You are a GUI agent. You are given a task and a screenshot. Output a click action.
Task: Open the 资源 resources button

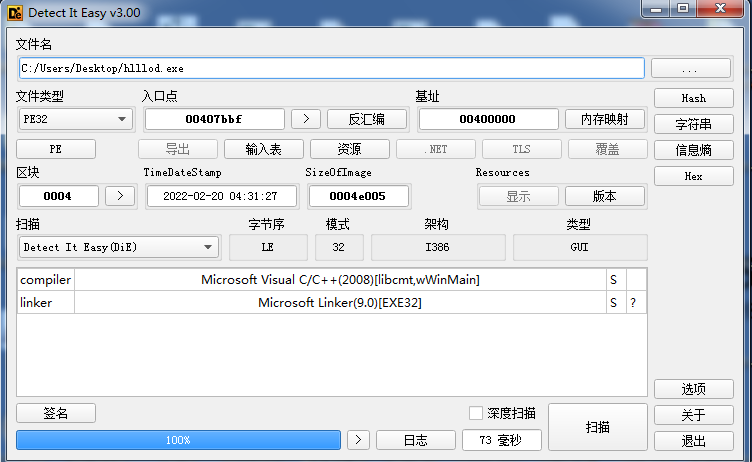(350, 149)
